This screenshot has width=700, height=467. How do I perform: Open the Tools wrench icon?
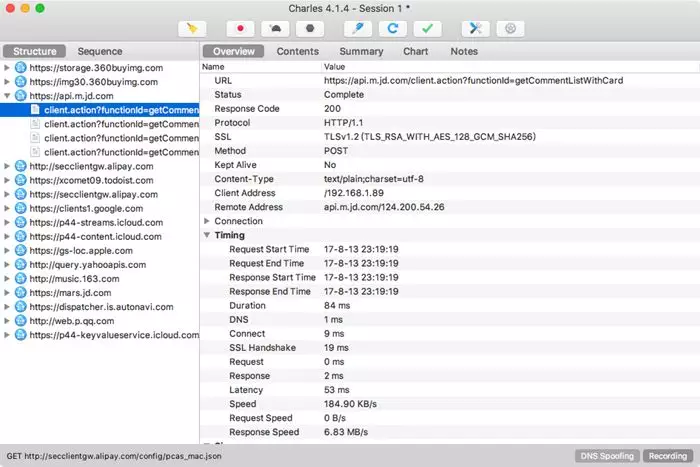[475, 29]
